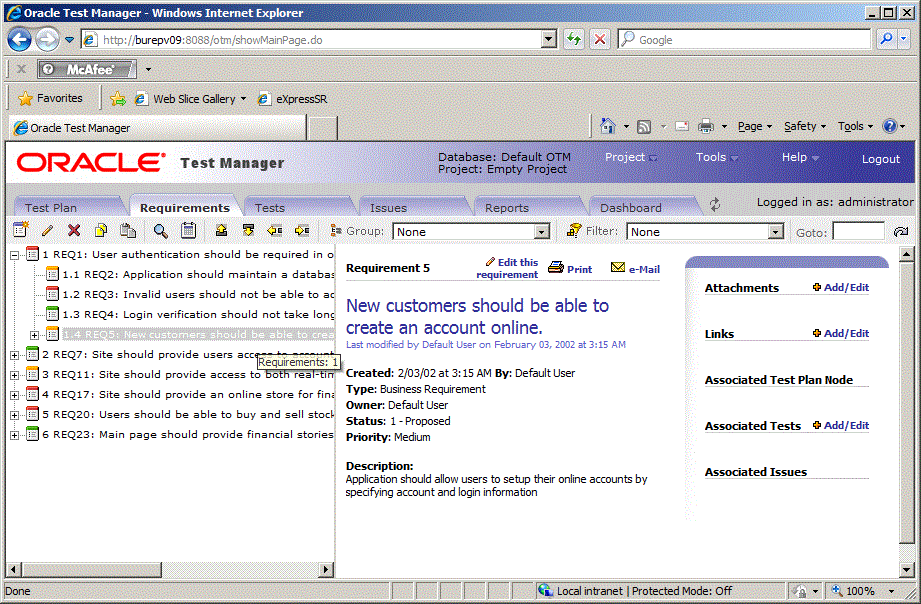921x604 pixels.
Task: Click the Add new requirement toolbar icon
Action: point(21,230)
